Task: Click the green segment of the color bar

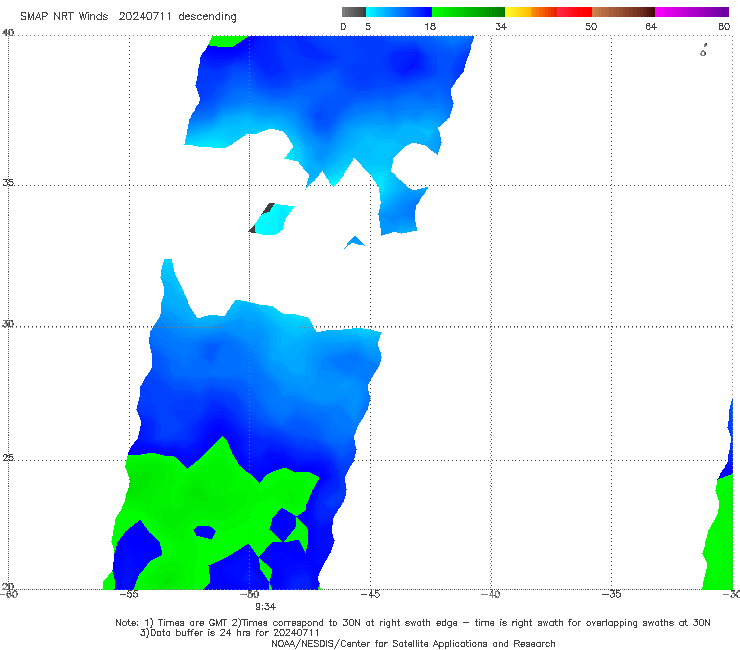Action: click(468, 12)
